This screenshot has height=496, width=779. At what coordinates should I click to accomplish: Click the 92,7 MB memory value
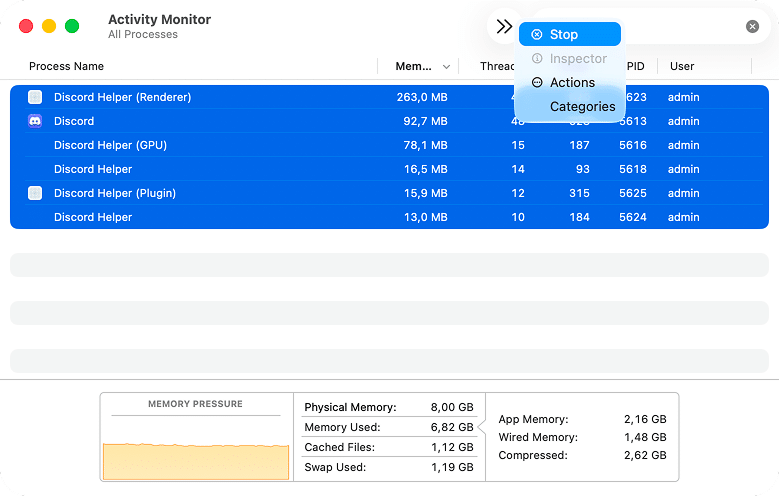click(x=425, y=121)
